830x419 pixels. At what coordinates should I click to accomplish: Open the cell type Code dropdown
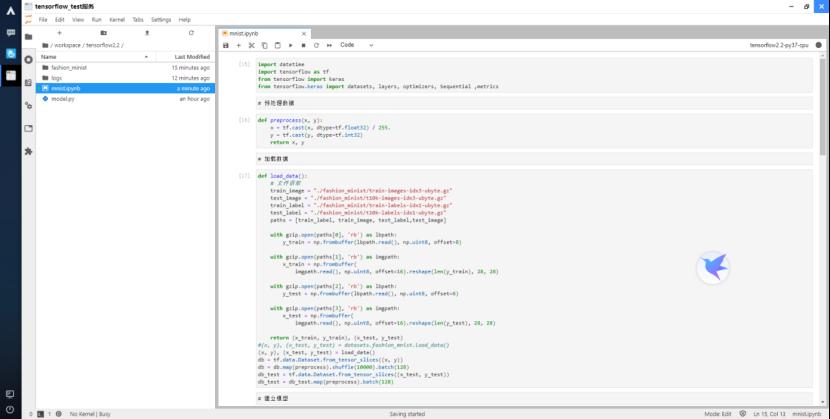point(356,45)
